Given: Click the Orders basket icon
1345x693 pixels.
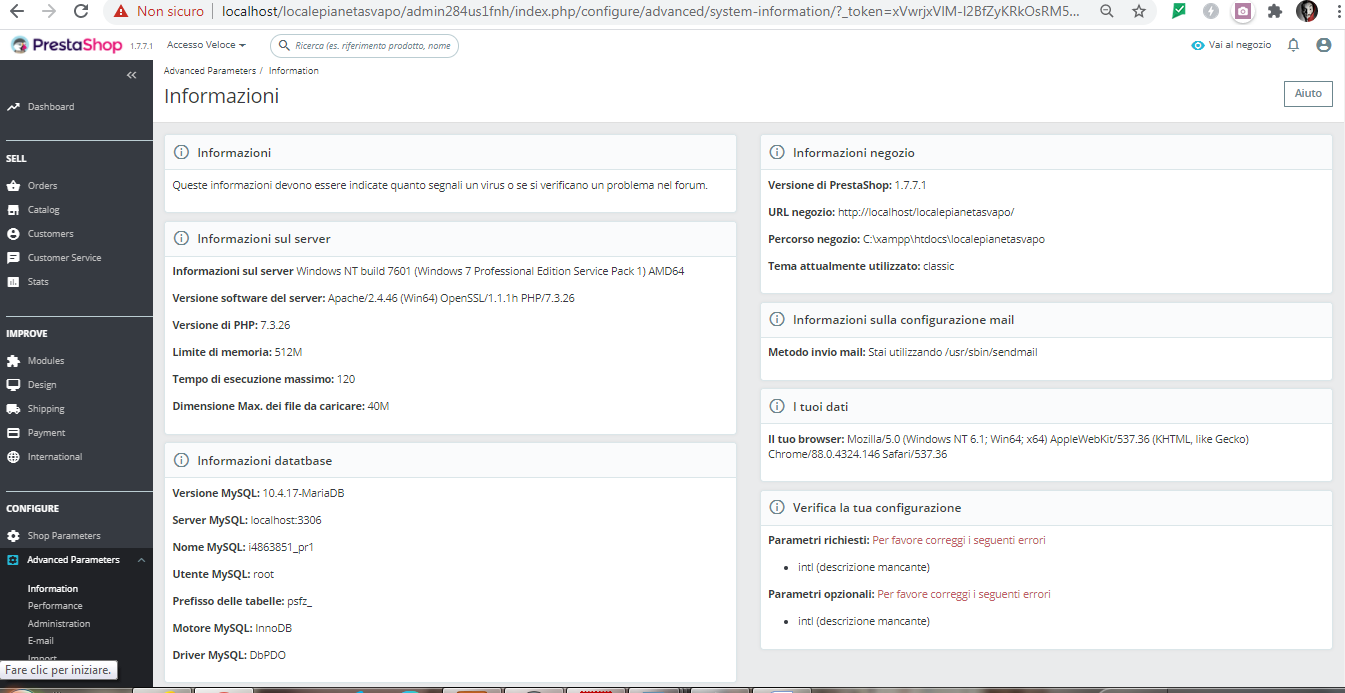Looking at the screenshot, I should [13, 186].
